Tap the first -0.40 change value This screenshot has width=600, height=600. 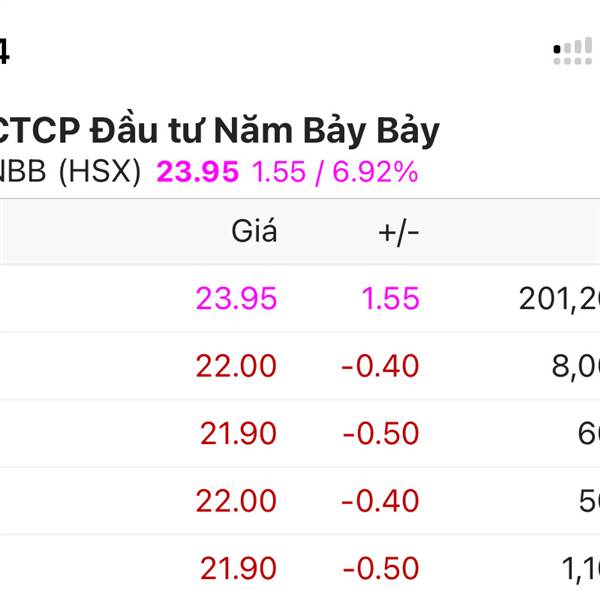coord(380,366)
